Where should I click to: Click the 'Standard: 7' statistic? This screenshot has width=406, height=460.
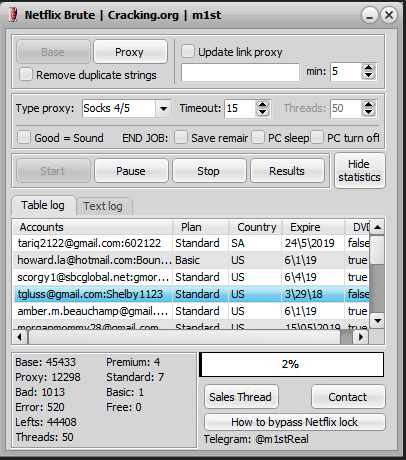[135, 377]
